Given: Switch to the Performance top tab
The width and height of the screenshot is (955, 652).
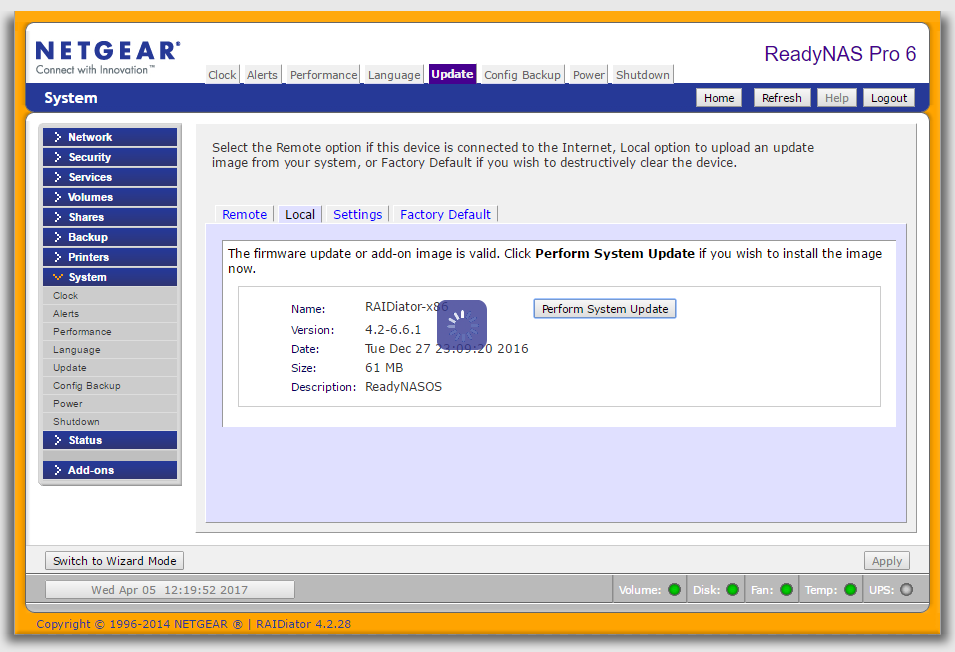Looking at the screenshot, I should point(323,74).
